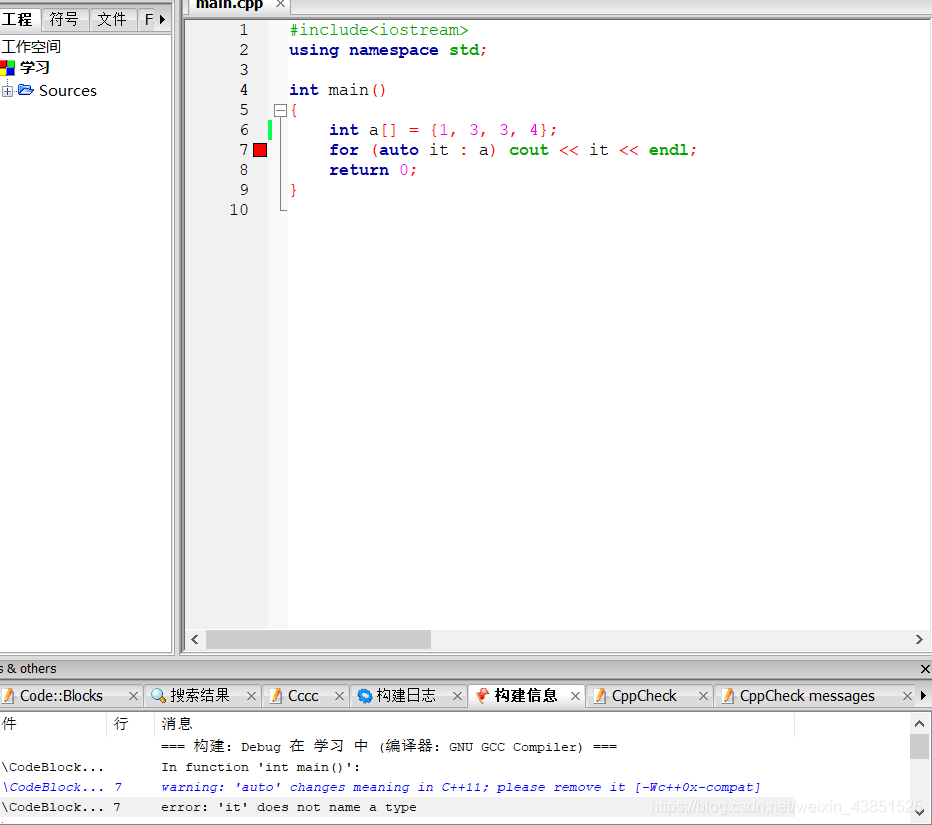
Task: Close the 搜索结果 tab
Action: (x=251, y=696)
